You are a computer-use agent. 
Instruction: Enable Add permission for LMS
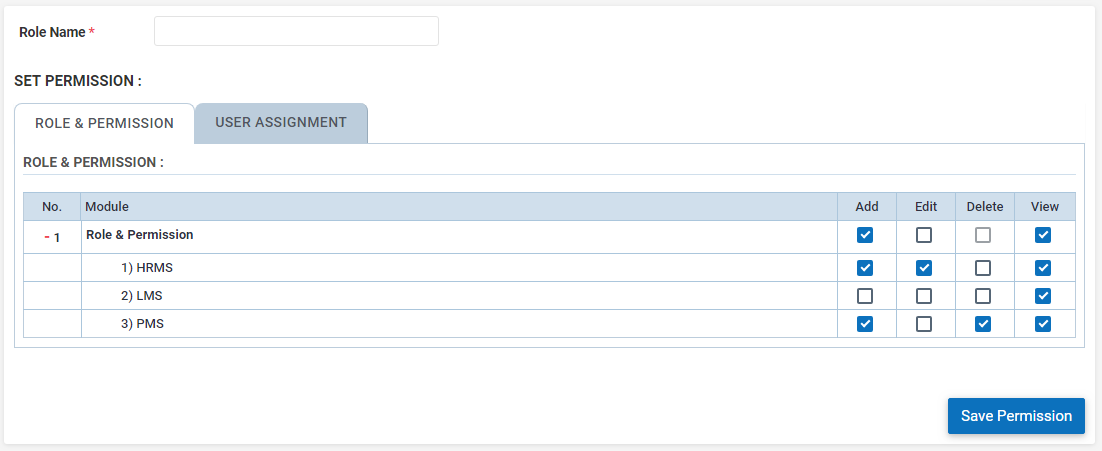(x=865, y=296)
